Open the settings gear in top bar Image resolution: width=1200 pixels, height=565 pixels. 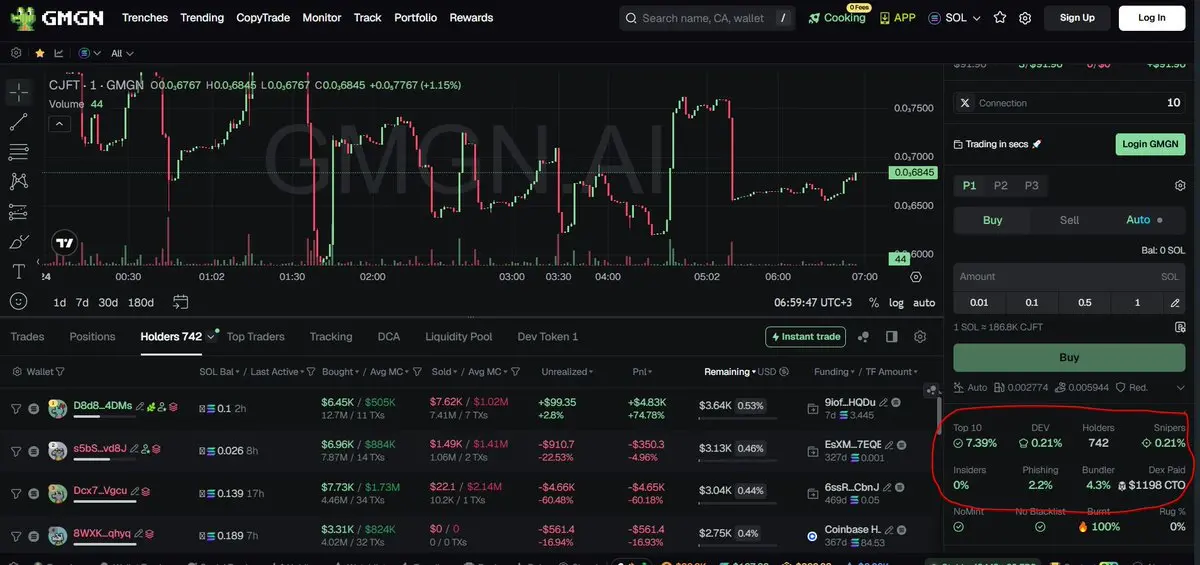tap(1025, 18)
